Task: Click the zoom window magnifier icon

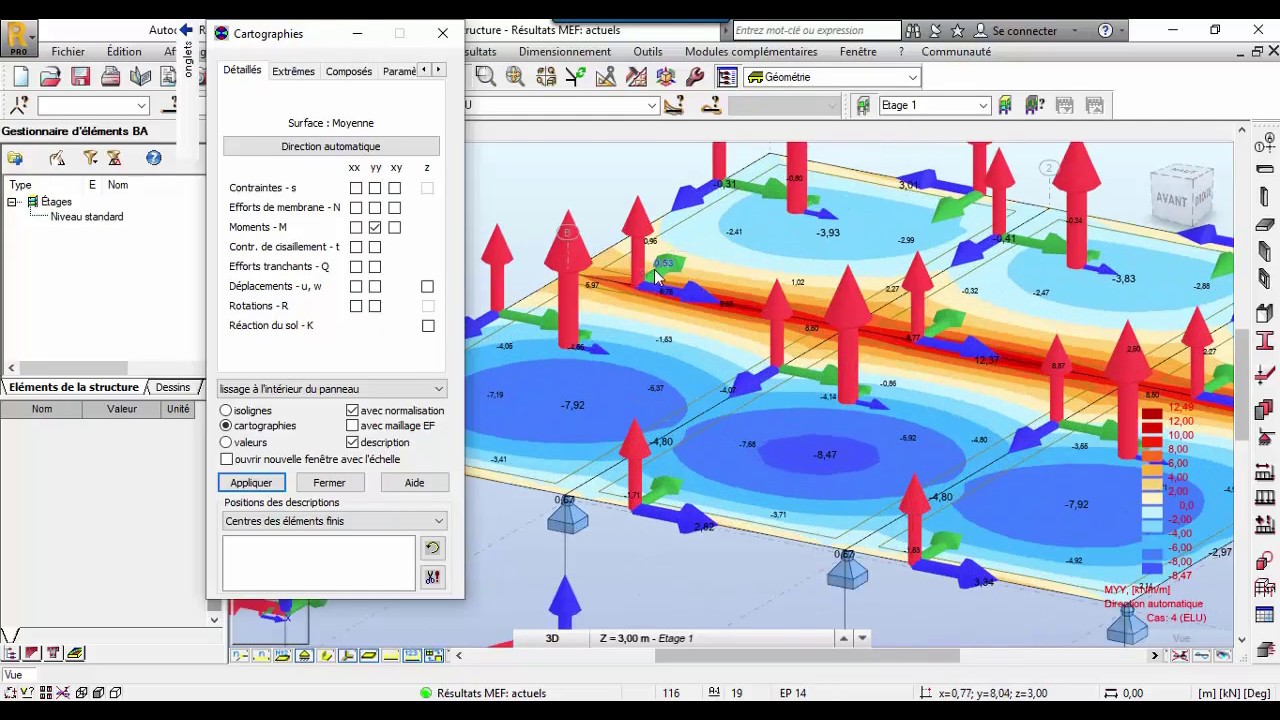Action: pos(486,77)
